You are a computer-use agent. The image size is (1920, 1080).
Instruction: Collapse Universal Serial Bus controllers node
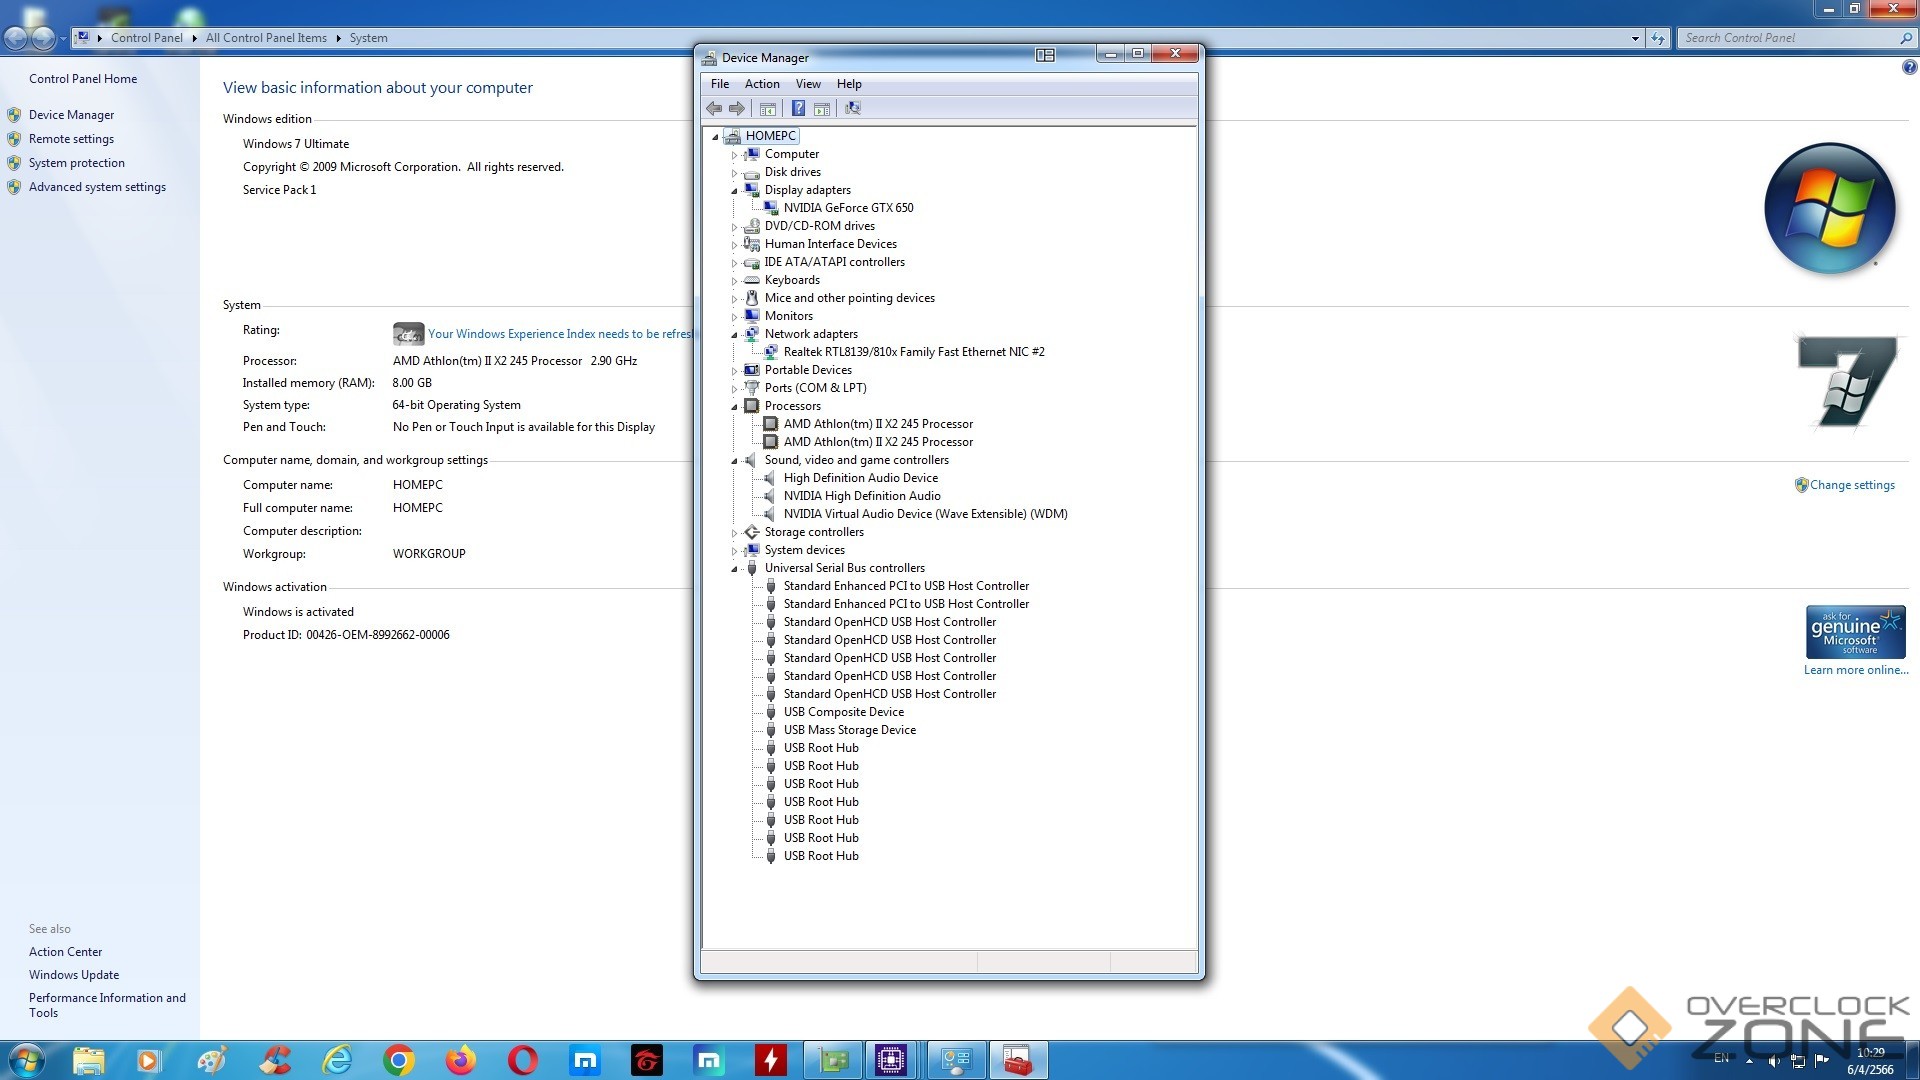point(734,569)
